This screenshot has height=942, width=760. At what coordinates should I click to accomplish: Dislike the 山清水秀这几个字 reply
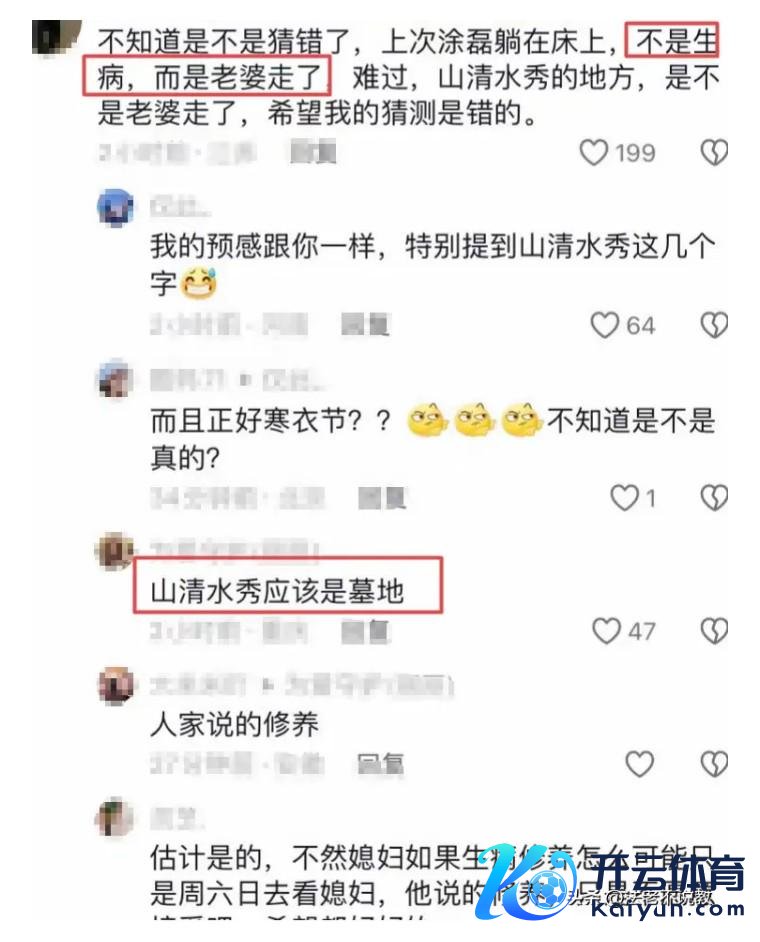714,325
